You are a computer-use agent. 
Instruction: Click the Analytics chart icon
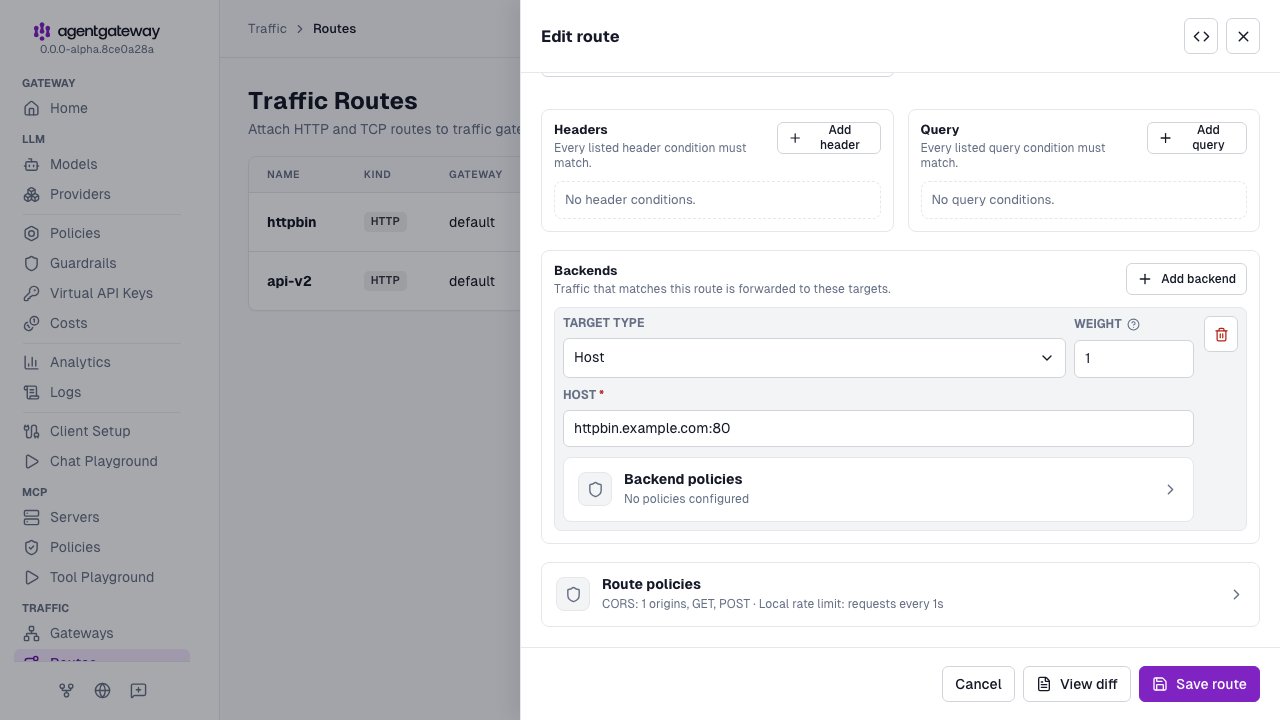[x=31, y=362]
